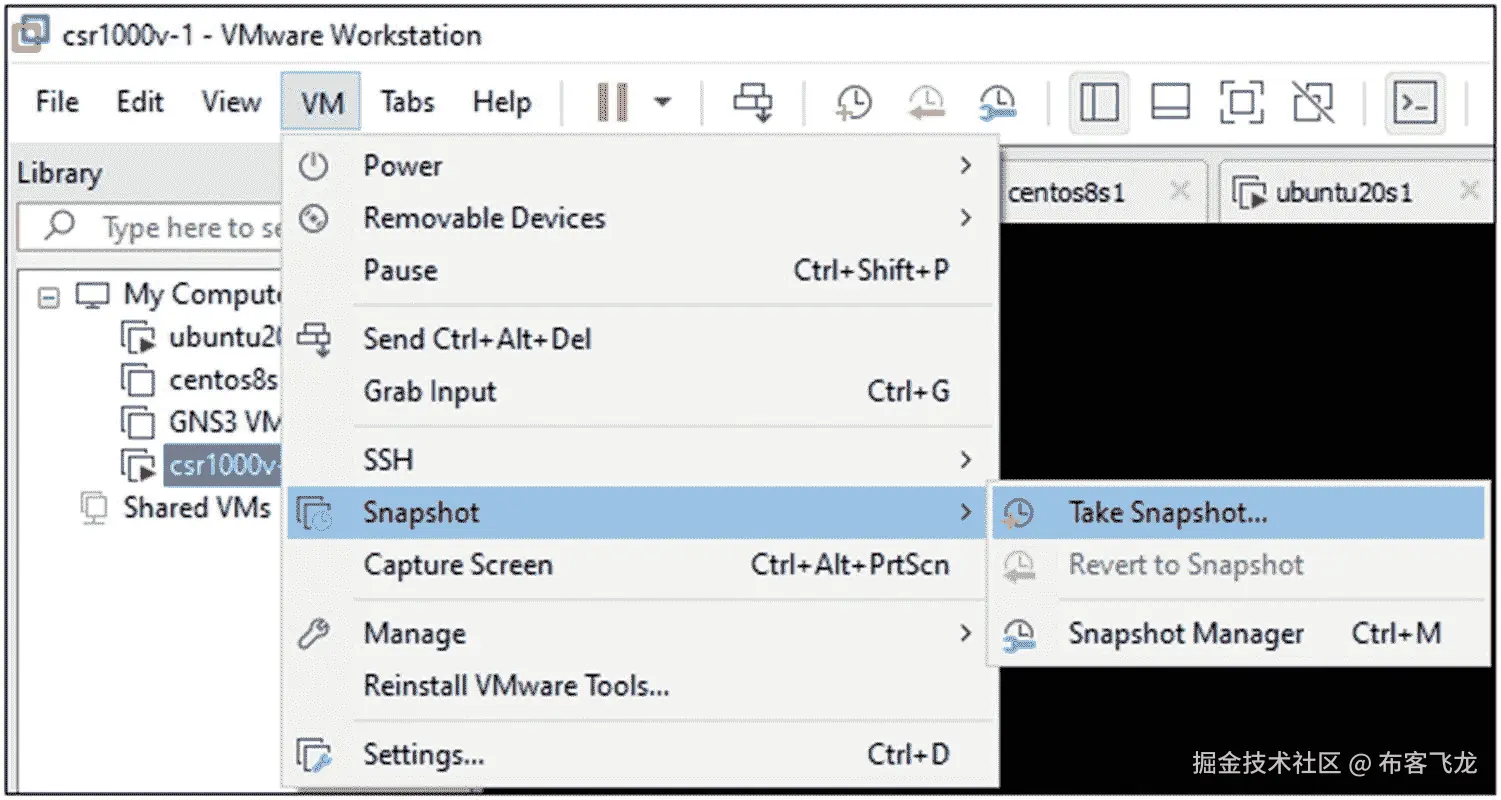Click the pause VM toolbar icon

pos(612,102)
